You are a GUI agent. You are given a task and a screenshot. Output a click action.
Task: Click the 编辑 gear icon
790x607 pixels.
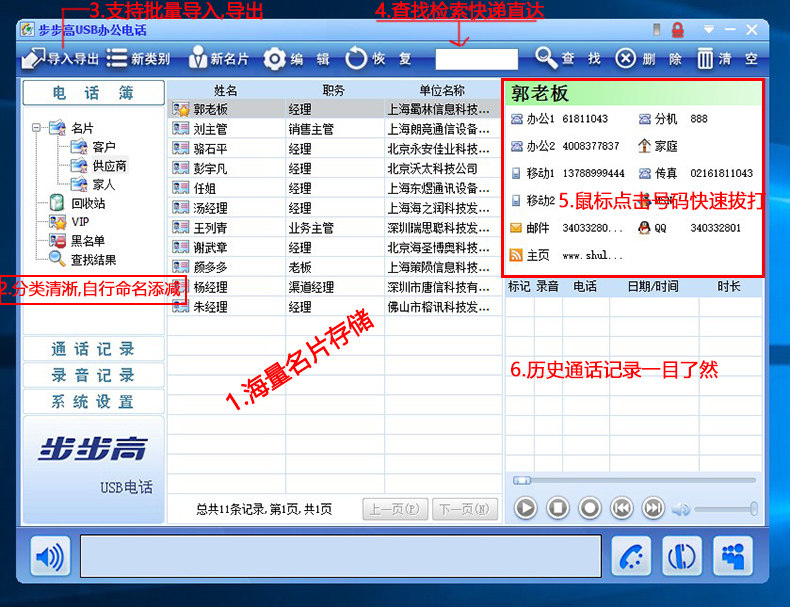click(x=275, y=59)
